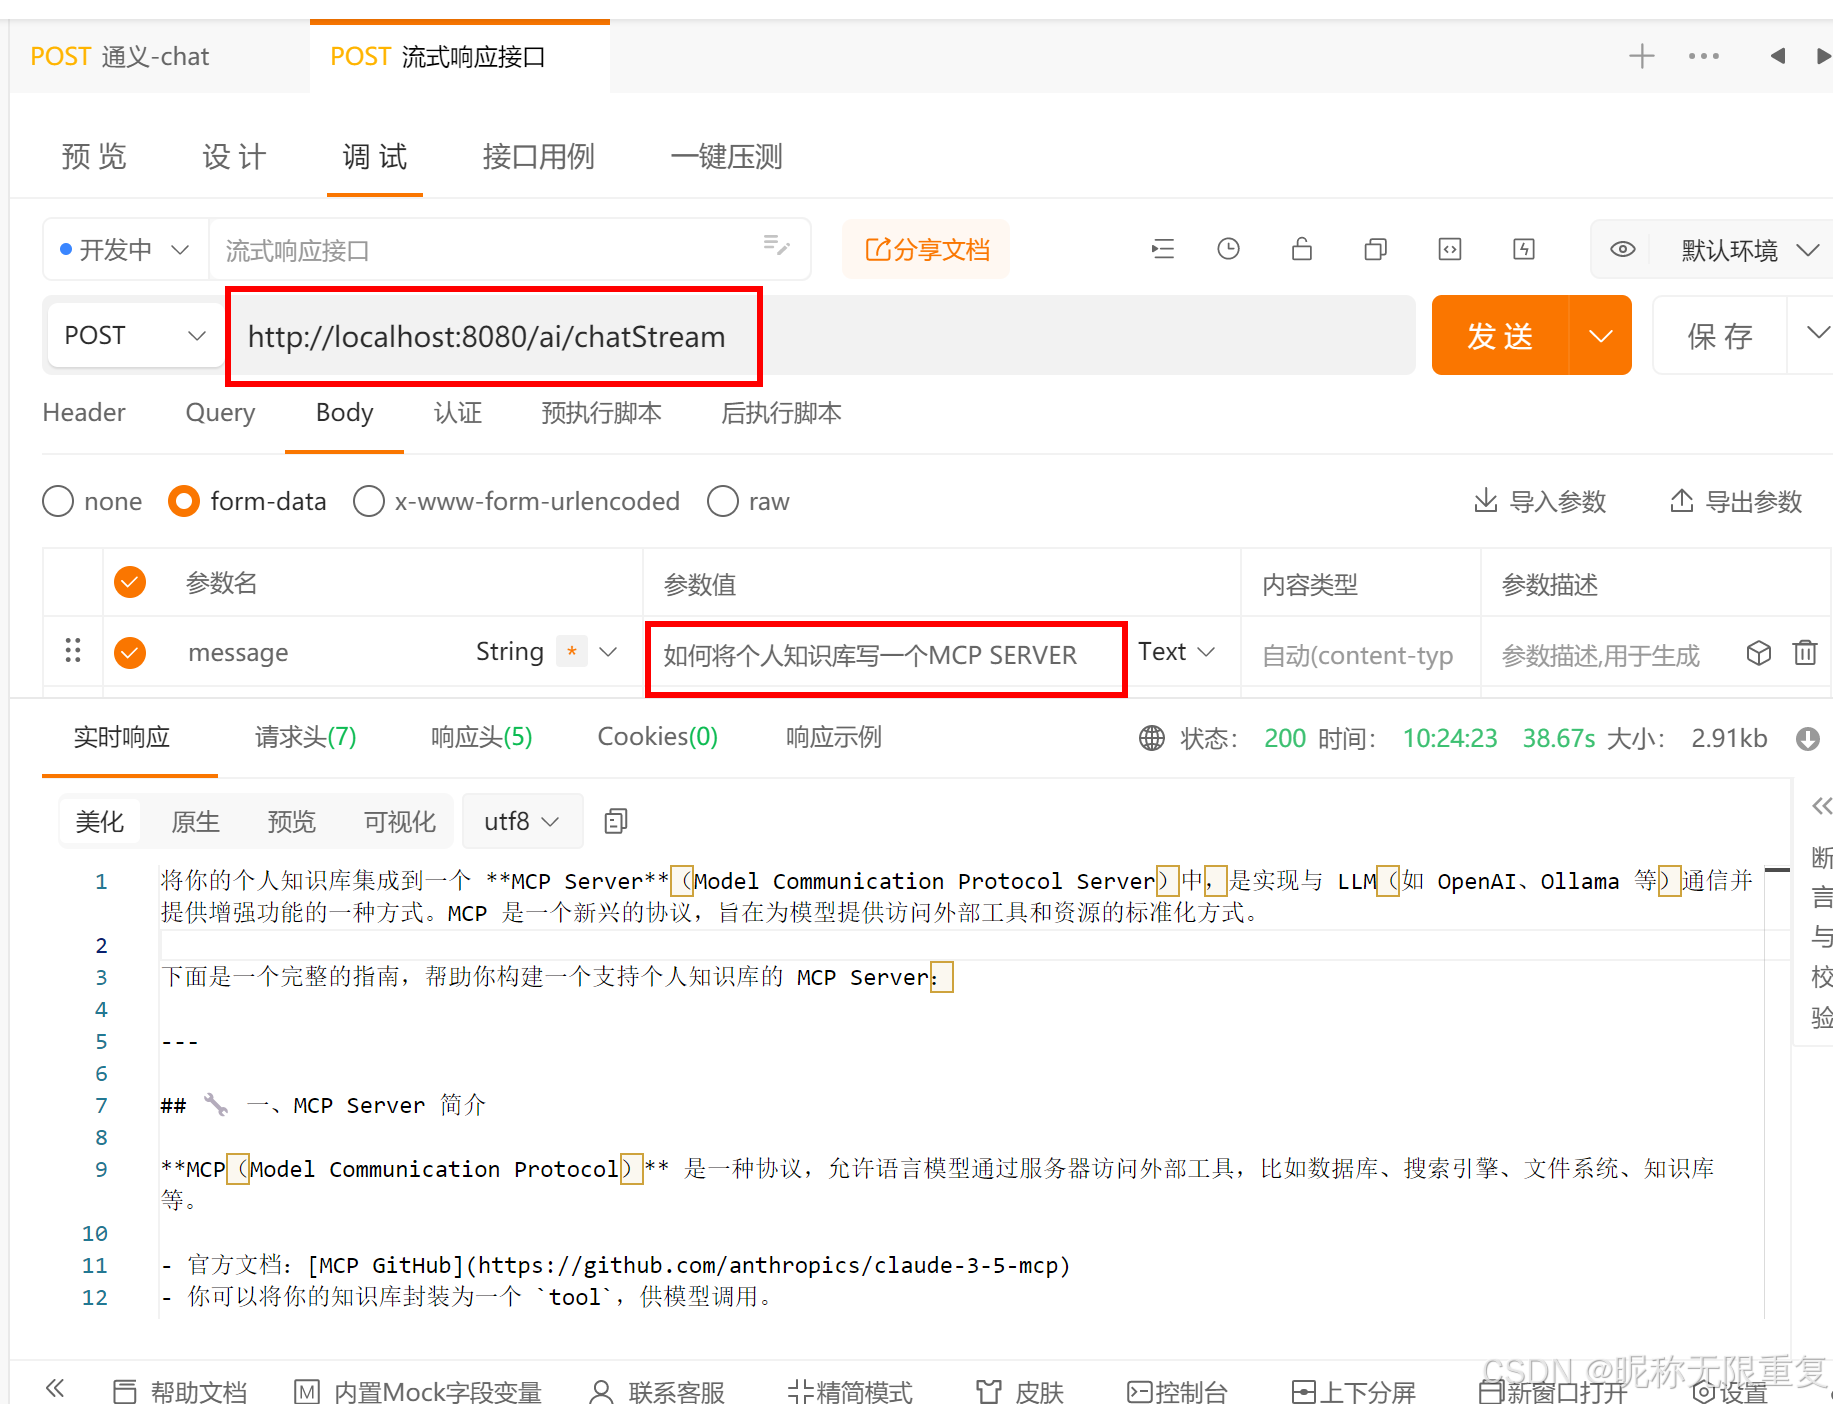Viewport: 1833px width, 1404px height.
Task: Switch to the 通义-chat tab
Action: (x=120, y=56)
